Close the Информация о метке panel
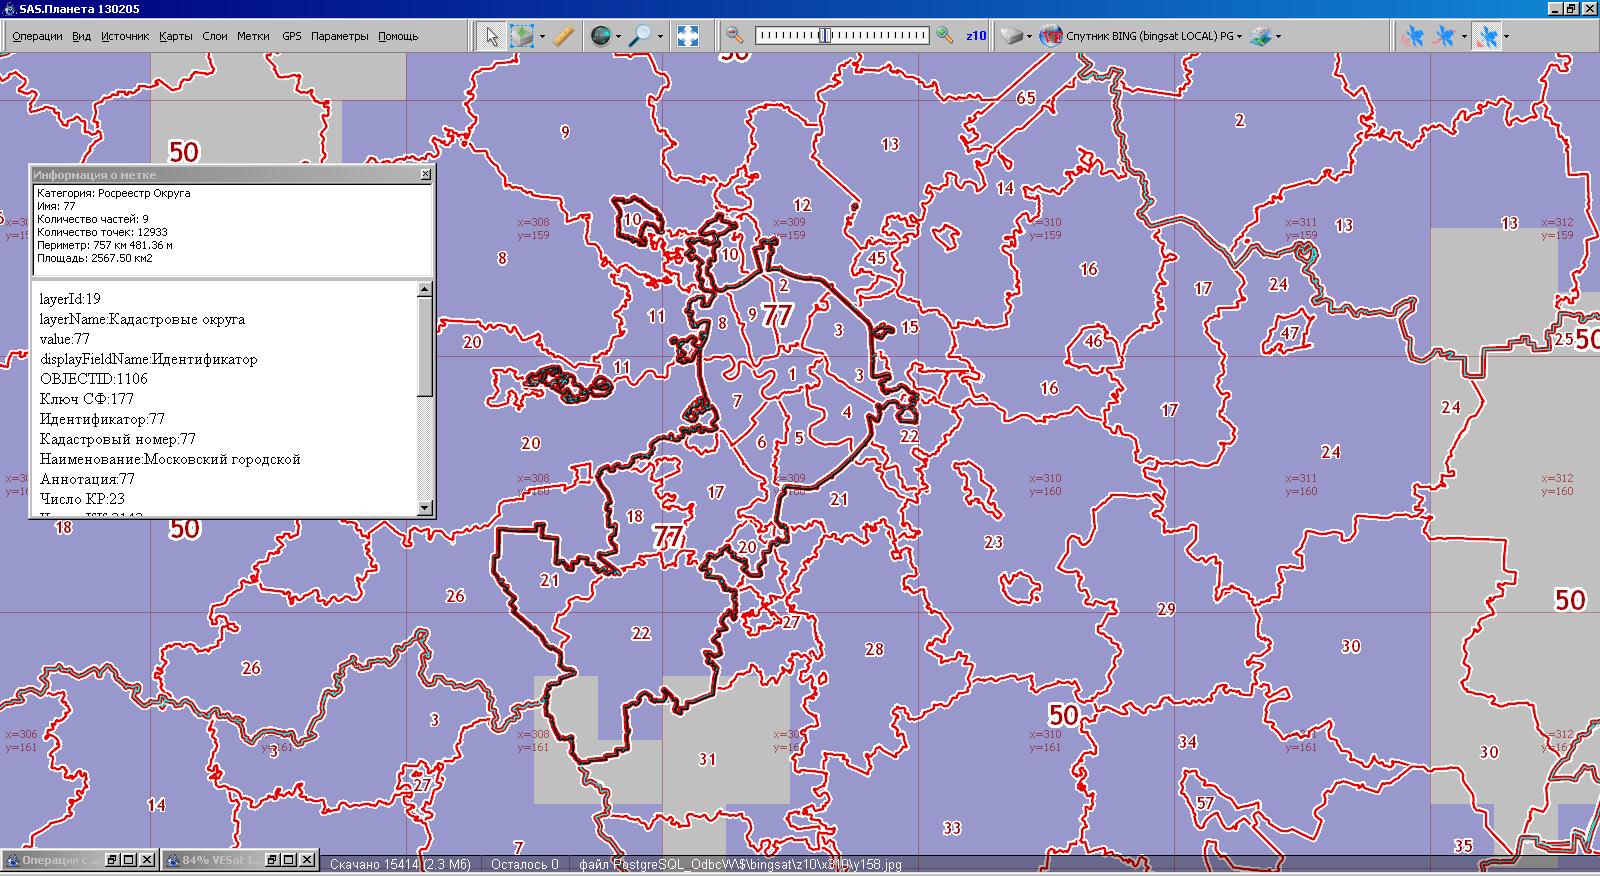The width and height of the screenshot is (1600, 876). click(425, 174)
